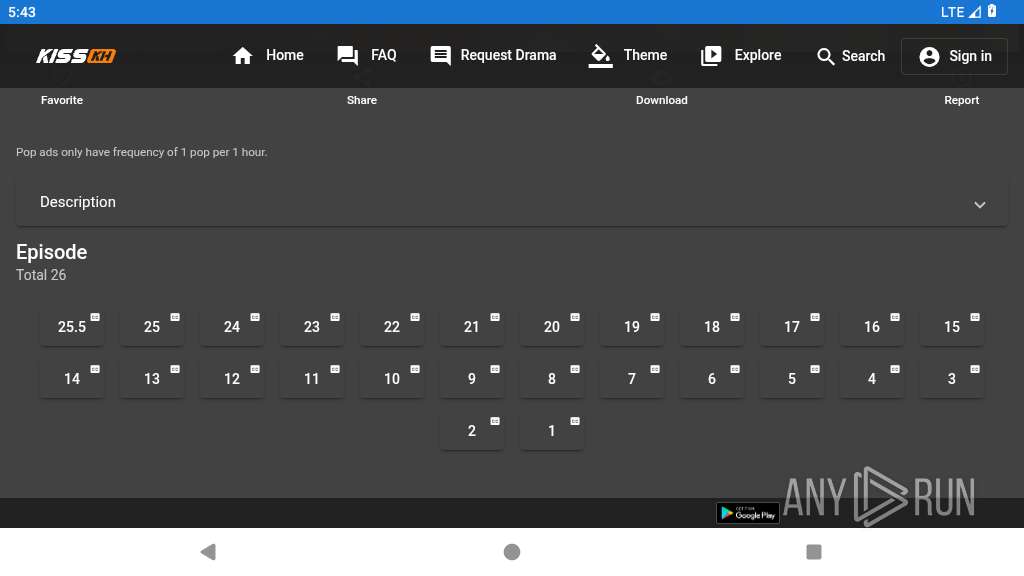Select episode 25
The width and height of the screenshot is (1024, 576).
point(152,327)
